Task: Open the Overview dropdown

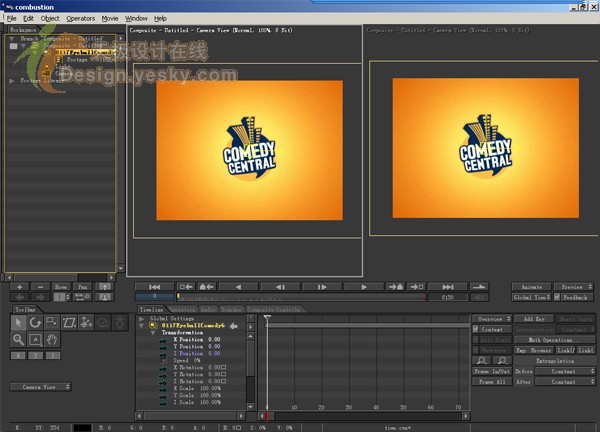Action: tap(492, 319)
